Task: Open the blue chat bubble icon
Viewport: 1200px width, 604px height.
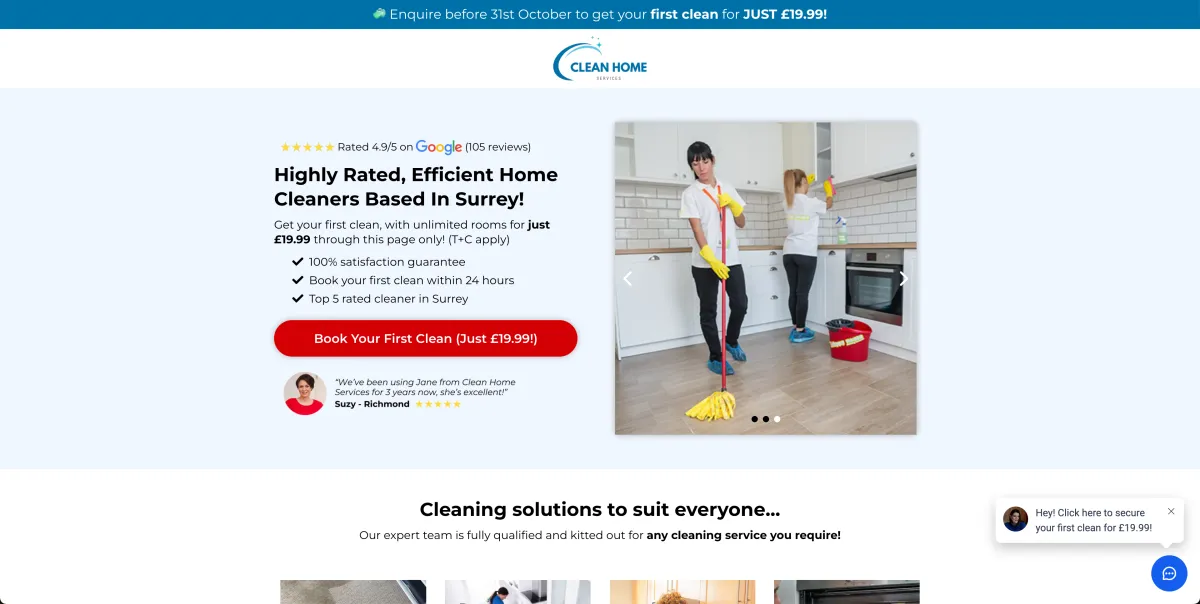Action: [x=1169, y=573]
